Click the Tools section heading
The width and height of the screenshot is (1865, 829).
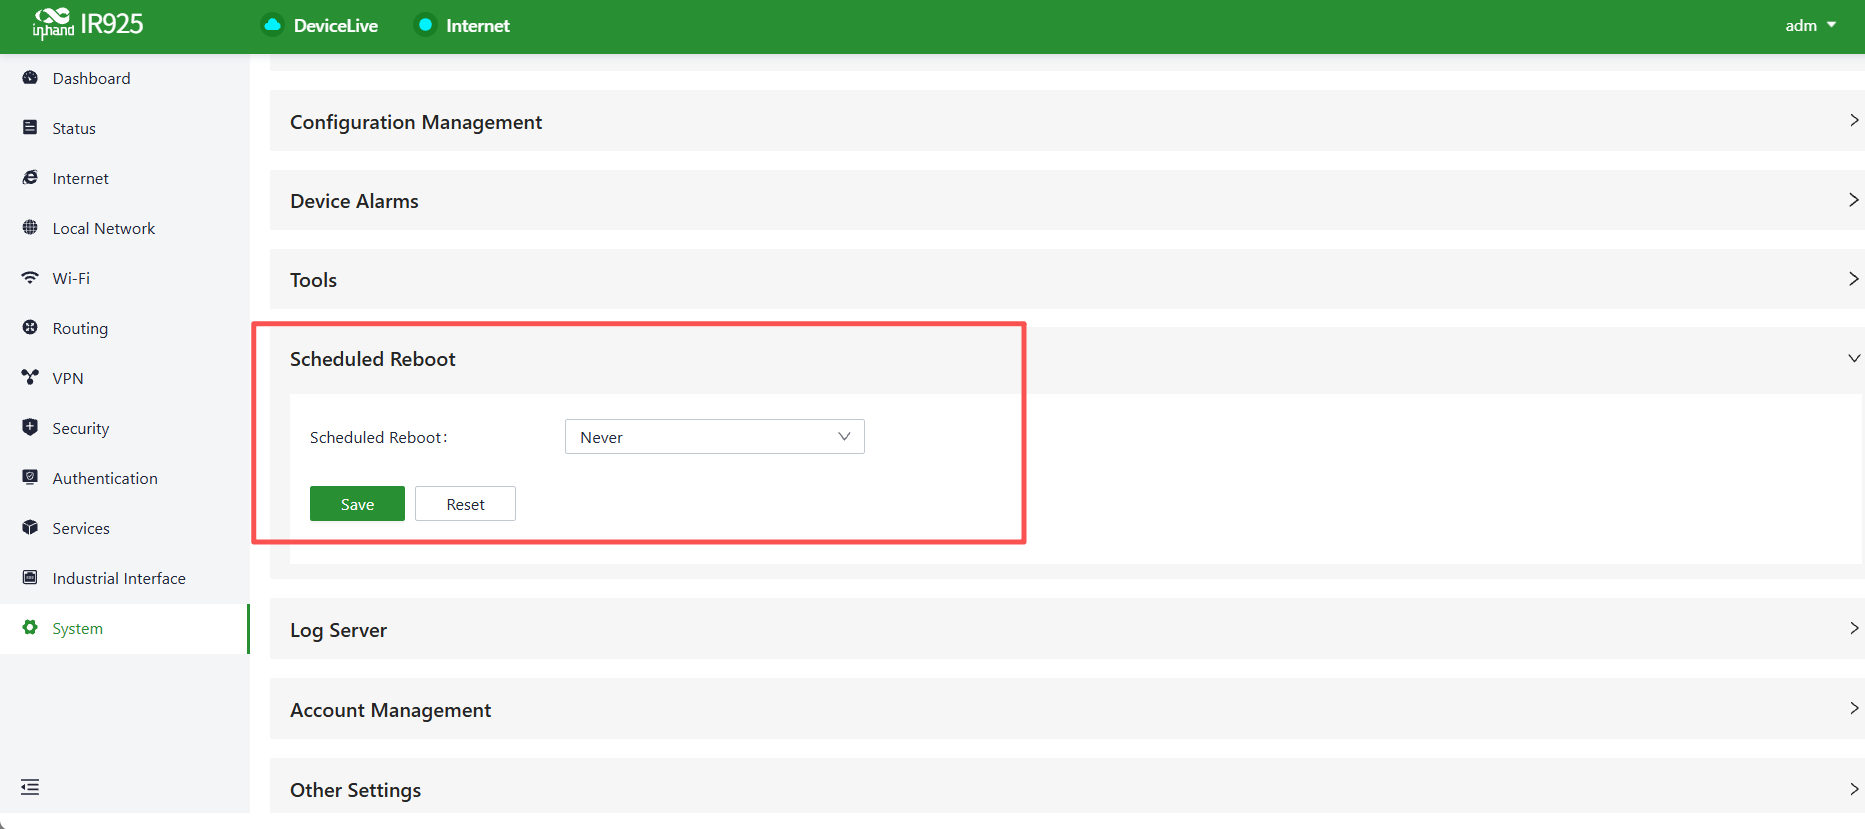click(313, 280)
